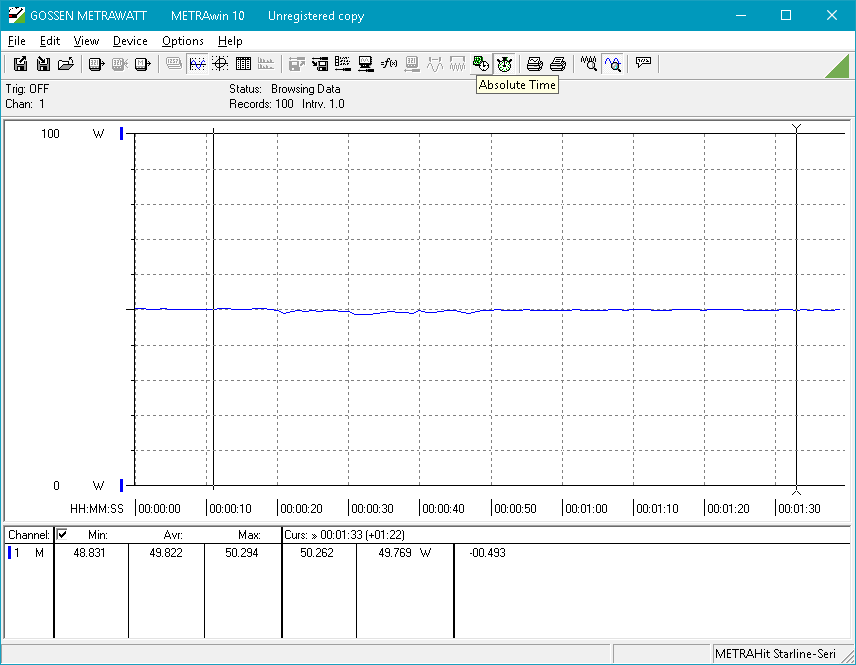Switch to the data table view
This screenshot has height=665, width=856.
coord(243,64)
